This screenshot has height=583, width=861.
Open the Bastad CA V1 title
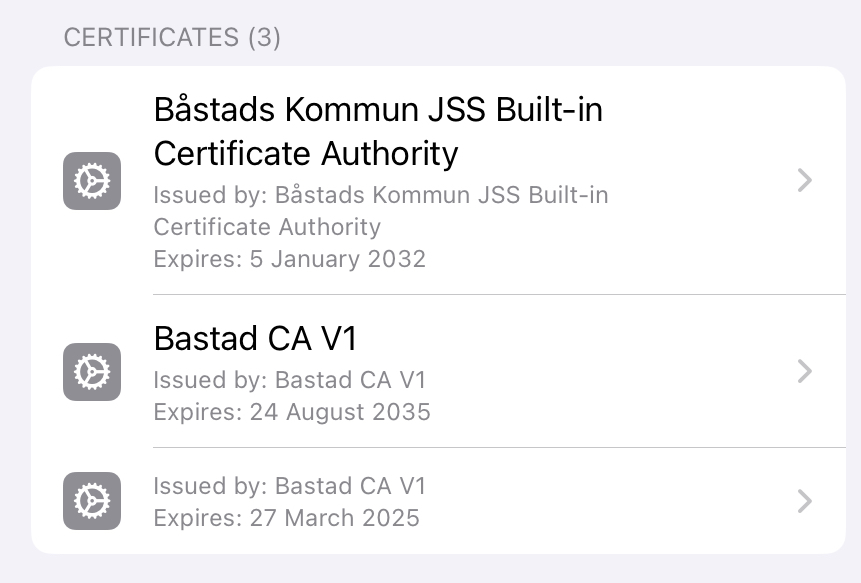(255, 338)
